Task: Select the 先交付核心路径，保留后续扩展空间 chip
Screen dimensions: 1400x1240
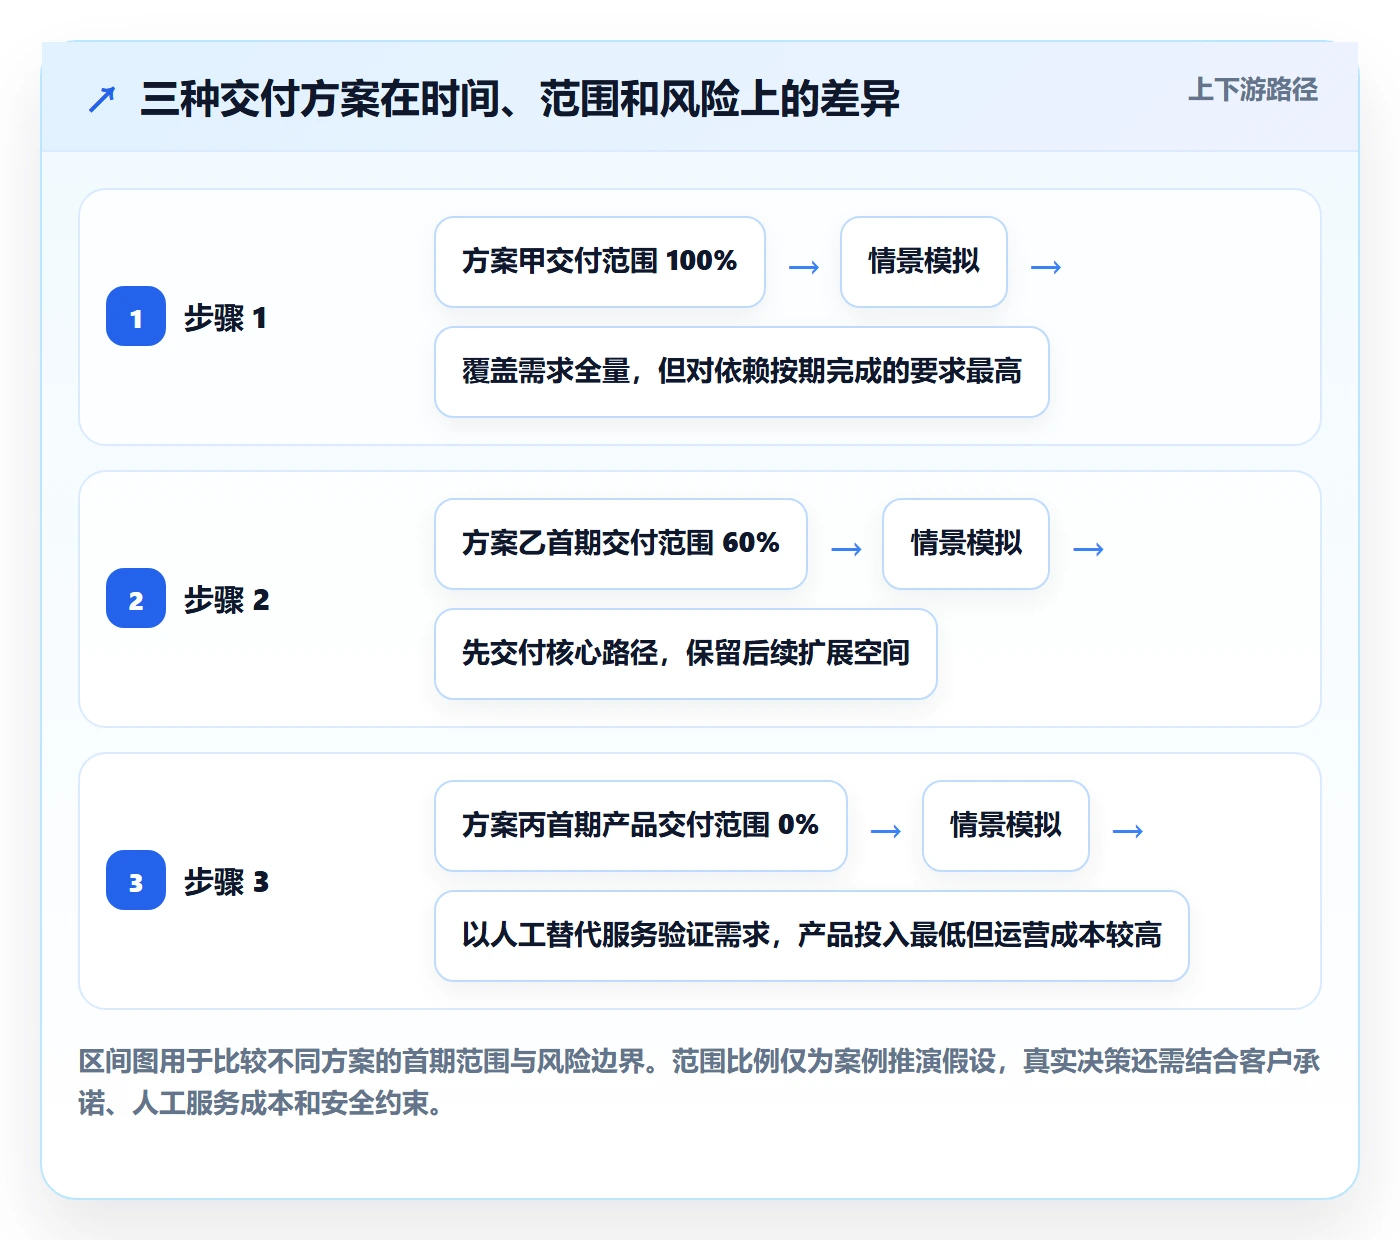Action: coord(686,654)
